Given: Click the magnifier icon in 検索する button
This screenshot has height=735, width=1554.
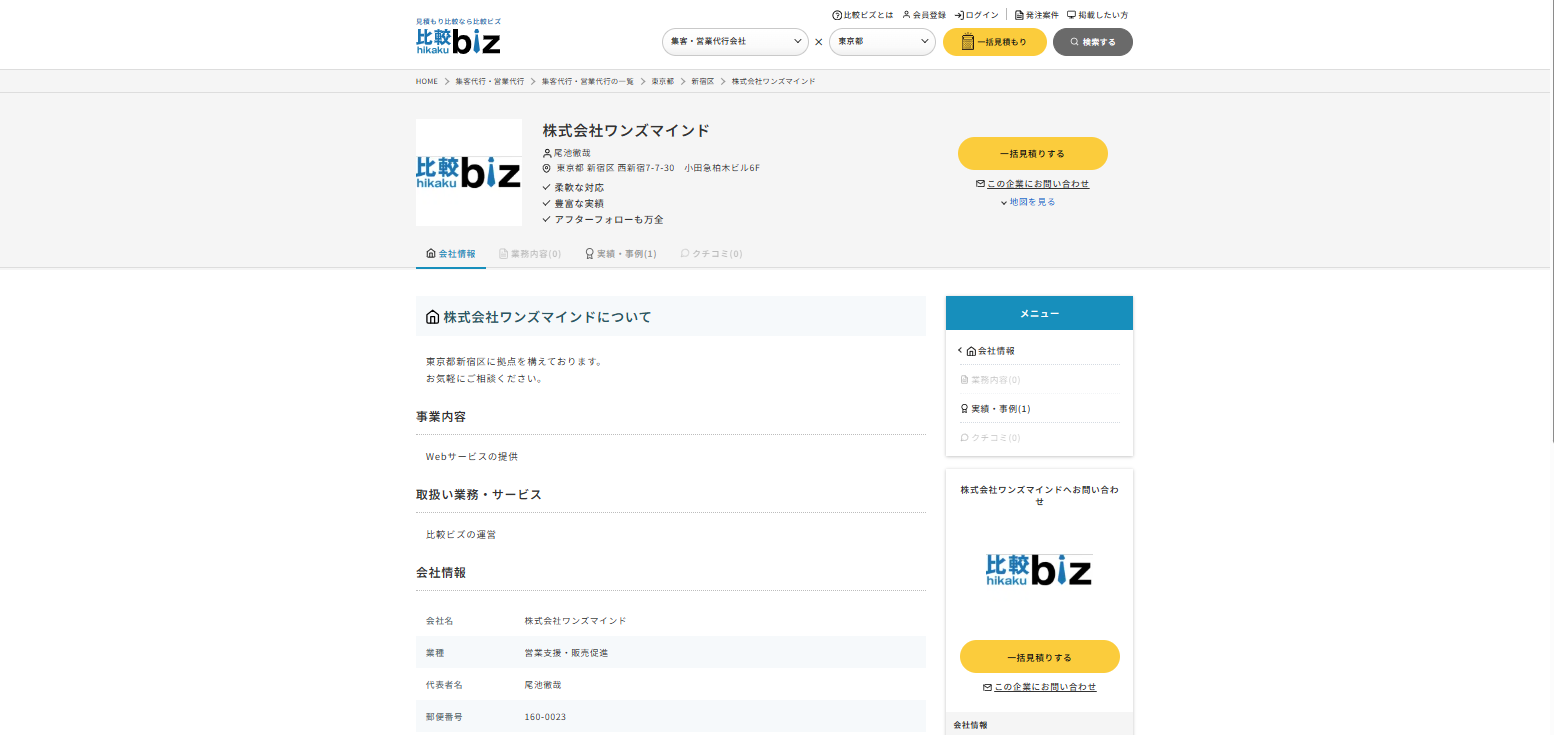Looking at the screenshot, I should [x=1074, y=42].
